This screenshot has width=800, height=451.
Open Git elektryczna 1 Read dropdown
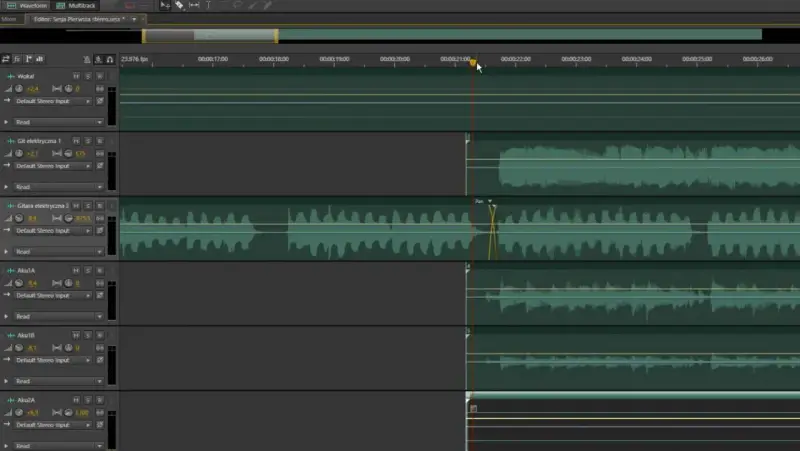[58, 187]
